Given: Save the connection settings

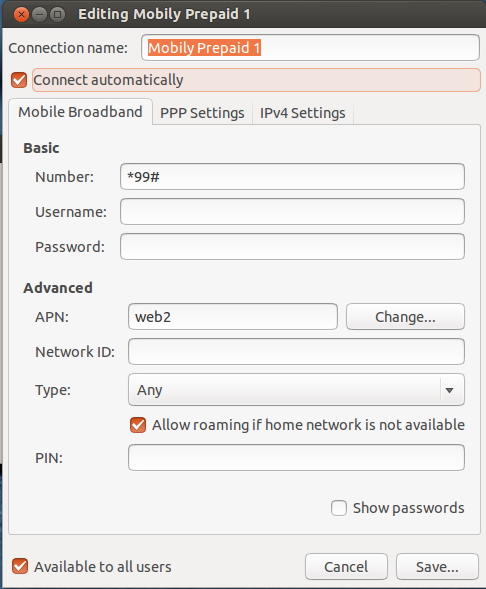Looking at the screenshot, I should click(x=437, y=566).
